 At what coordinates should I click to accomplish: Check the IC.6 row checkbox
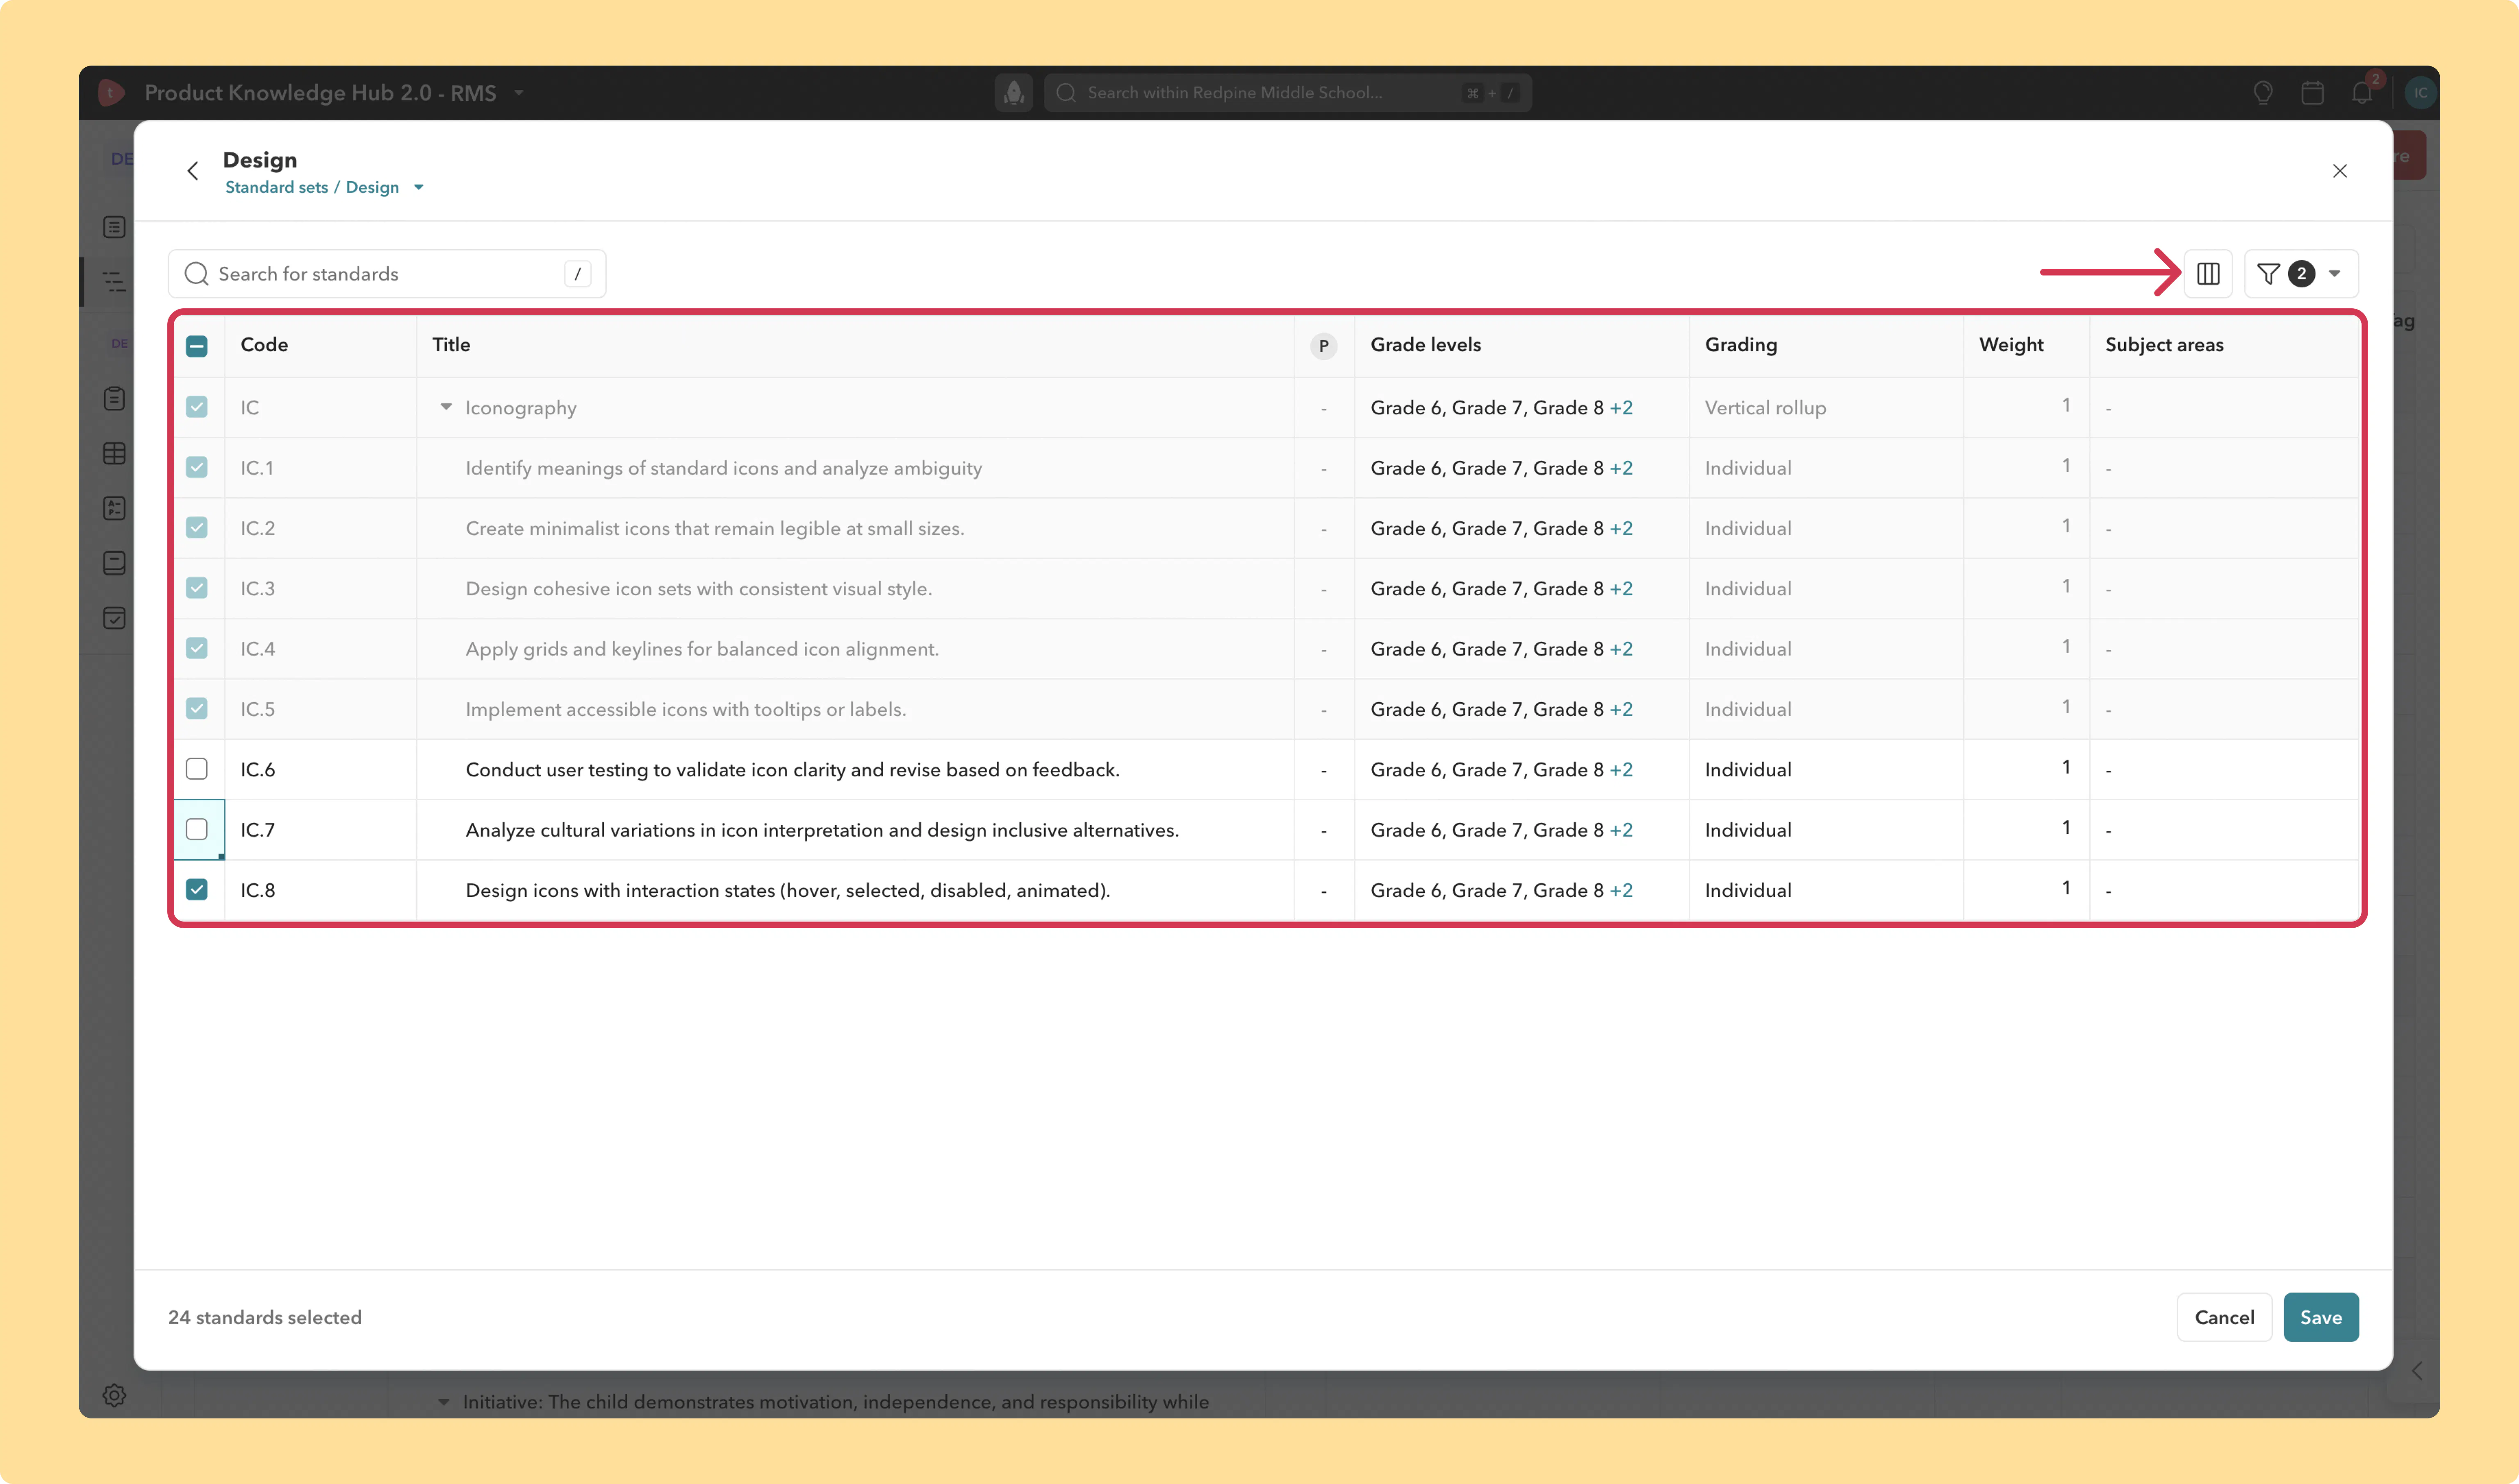(197, 769)
